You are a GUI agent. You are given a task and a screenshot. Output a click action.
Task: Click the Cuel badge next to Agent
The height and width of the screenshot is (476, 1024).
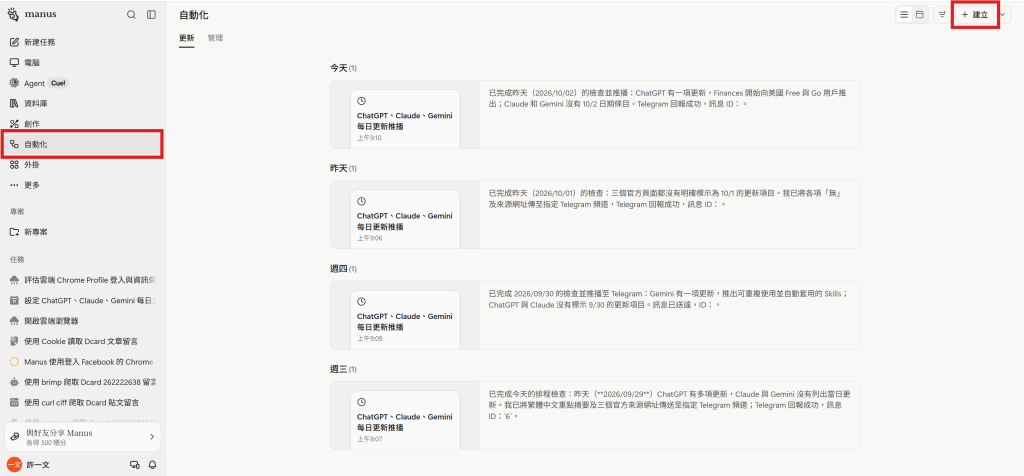(57, 83)
